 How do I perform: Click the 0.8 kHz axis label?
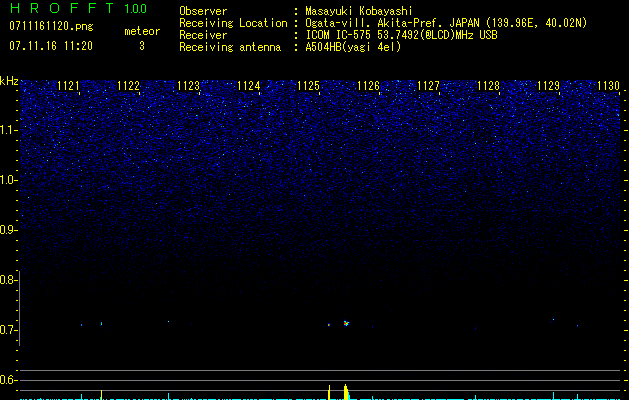pos(8,280)
